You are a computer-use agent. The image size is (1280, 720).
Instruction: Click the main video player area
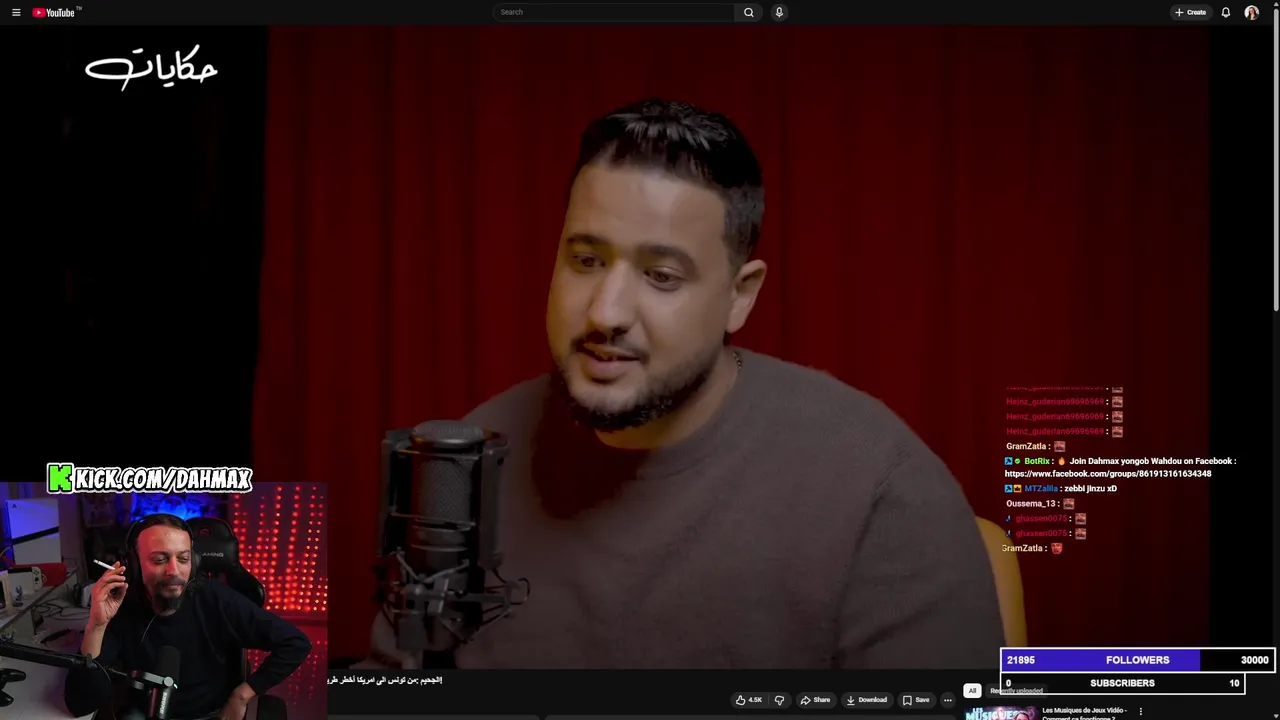point(640,347)
